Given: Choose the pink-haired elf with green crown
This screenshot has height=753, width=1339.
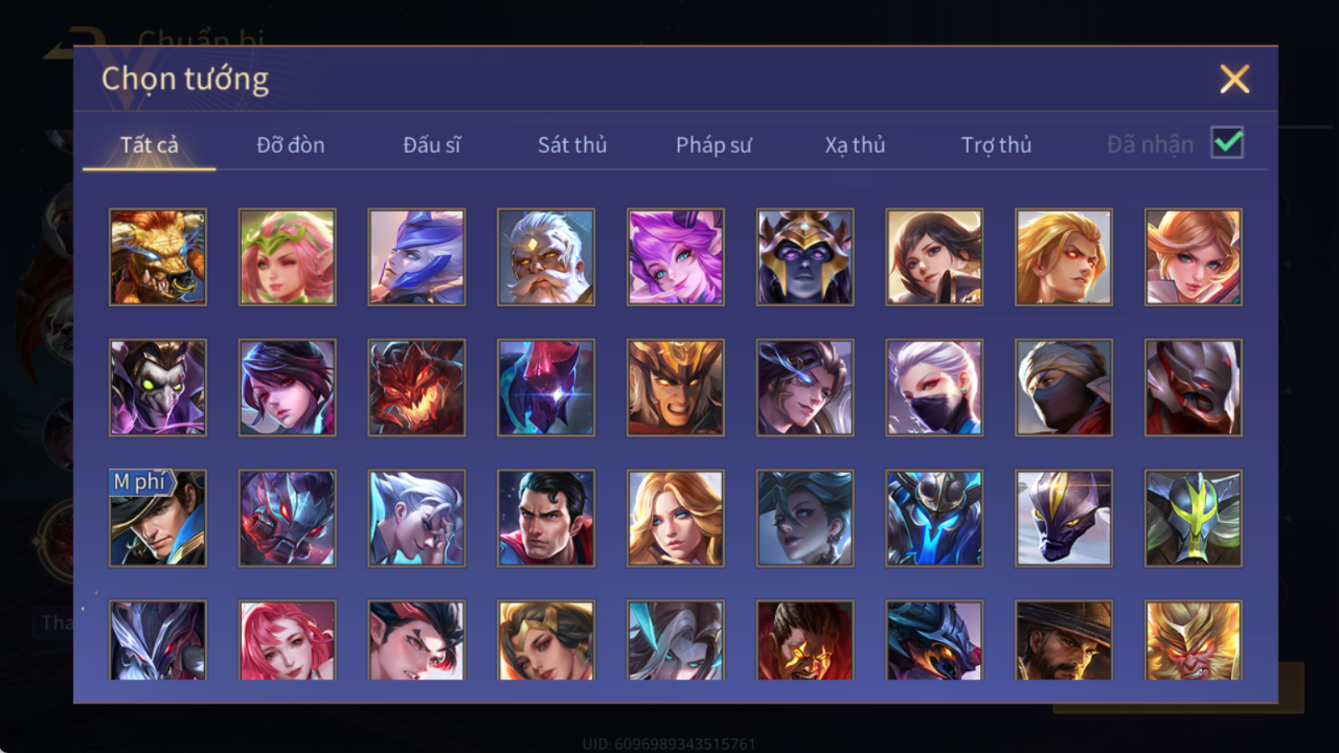Looking at the screenshot, I should coord(288,257).
